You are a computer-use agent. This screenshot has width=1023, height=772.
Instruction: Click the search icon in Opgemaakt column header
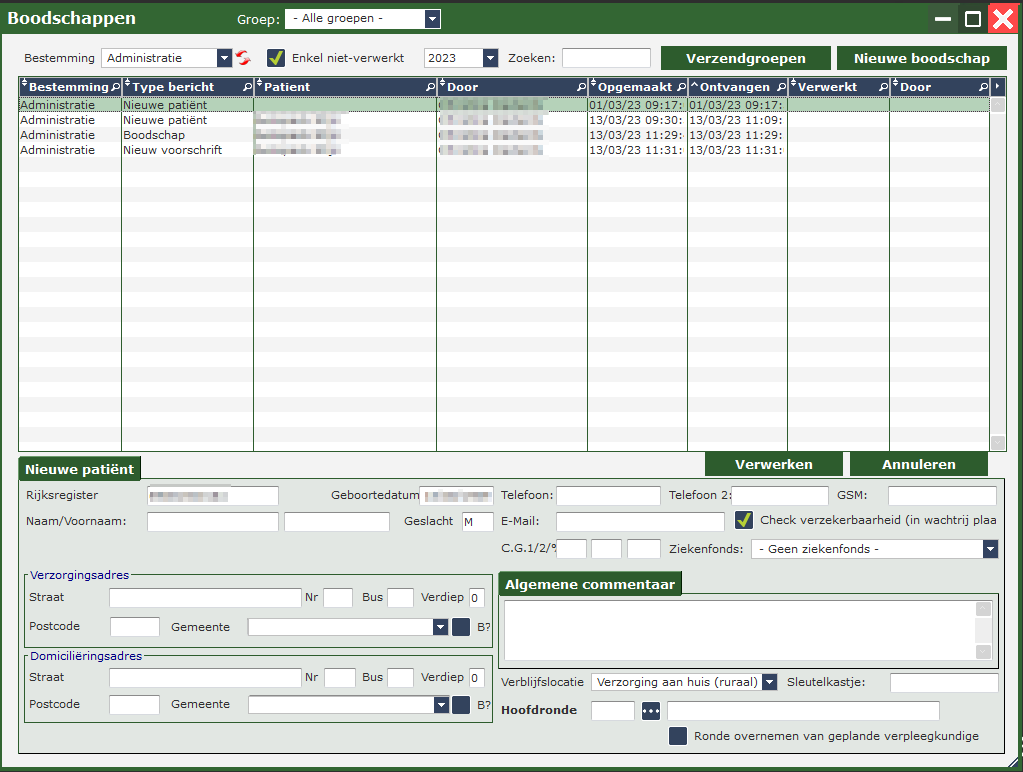680,87
